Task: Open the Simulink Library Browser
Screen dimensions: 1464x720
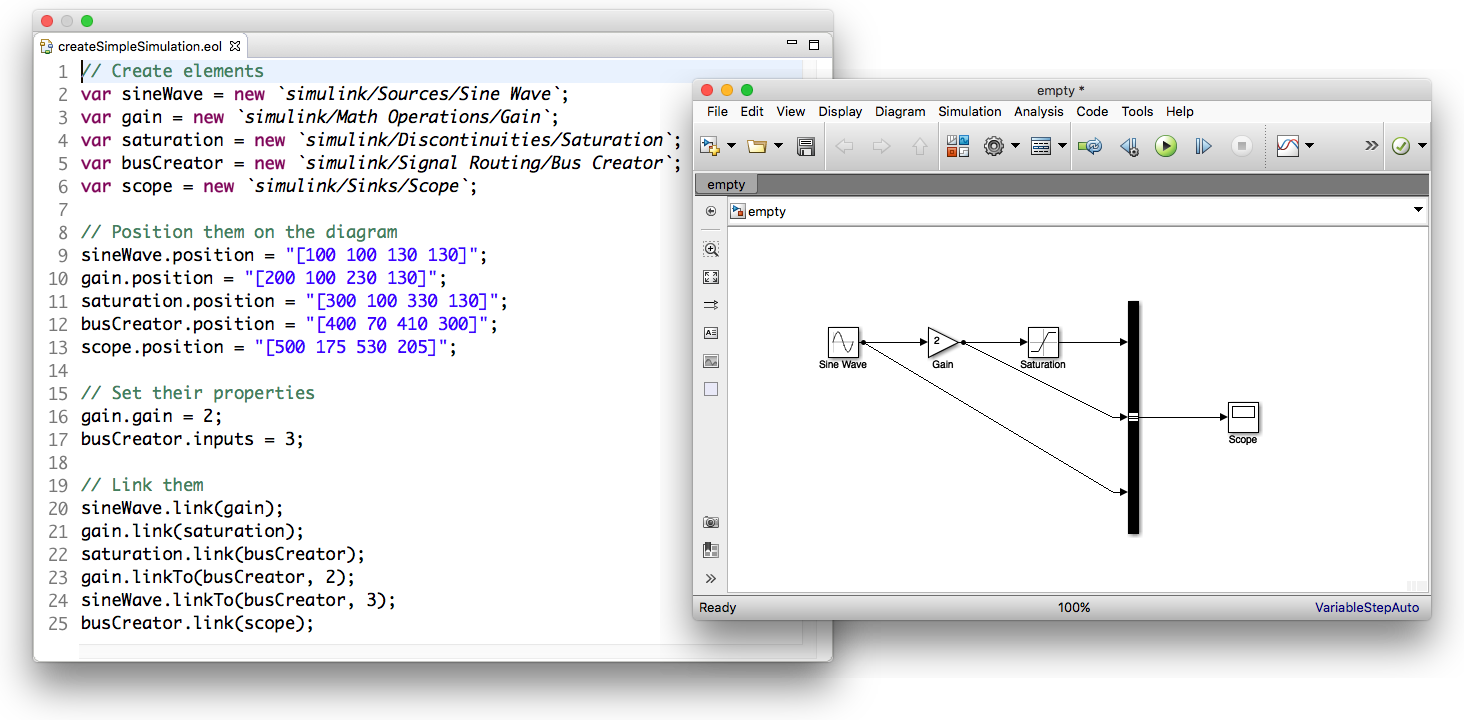Action: (x=957, y=146)
